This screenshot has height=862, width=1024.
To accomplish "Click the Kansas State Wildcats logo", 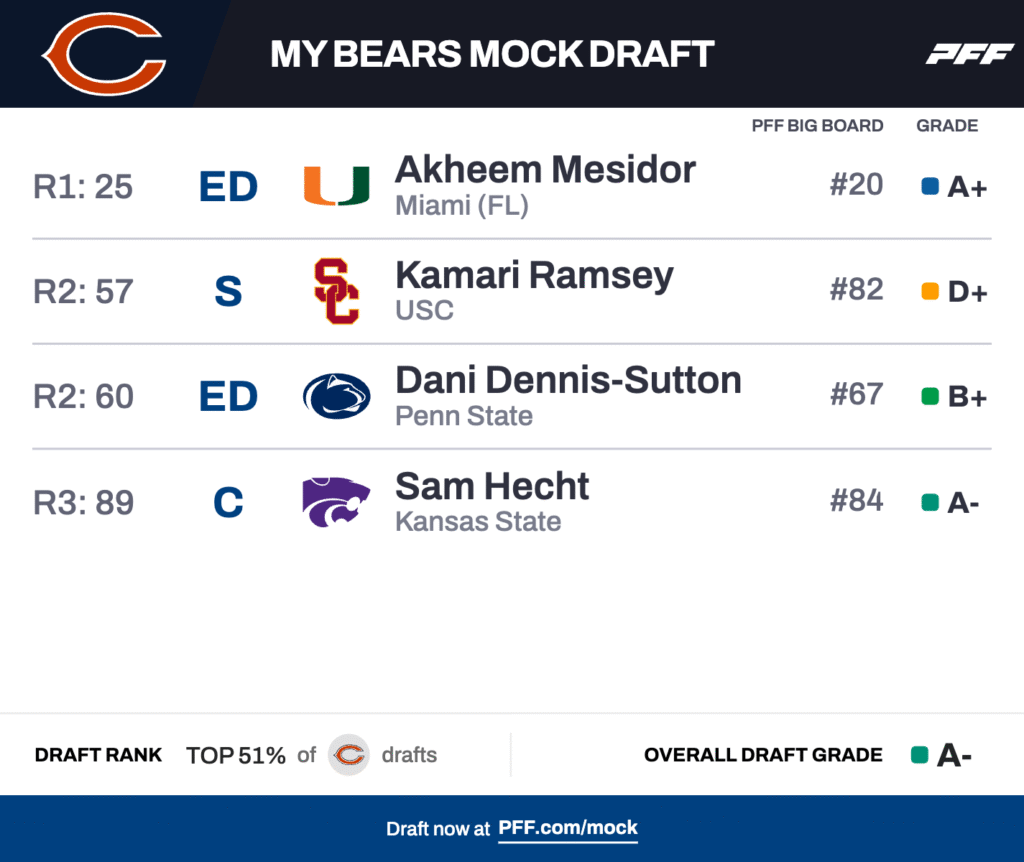I will click(336, 501).
